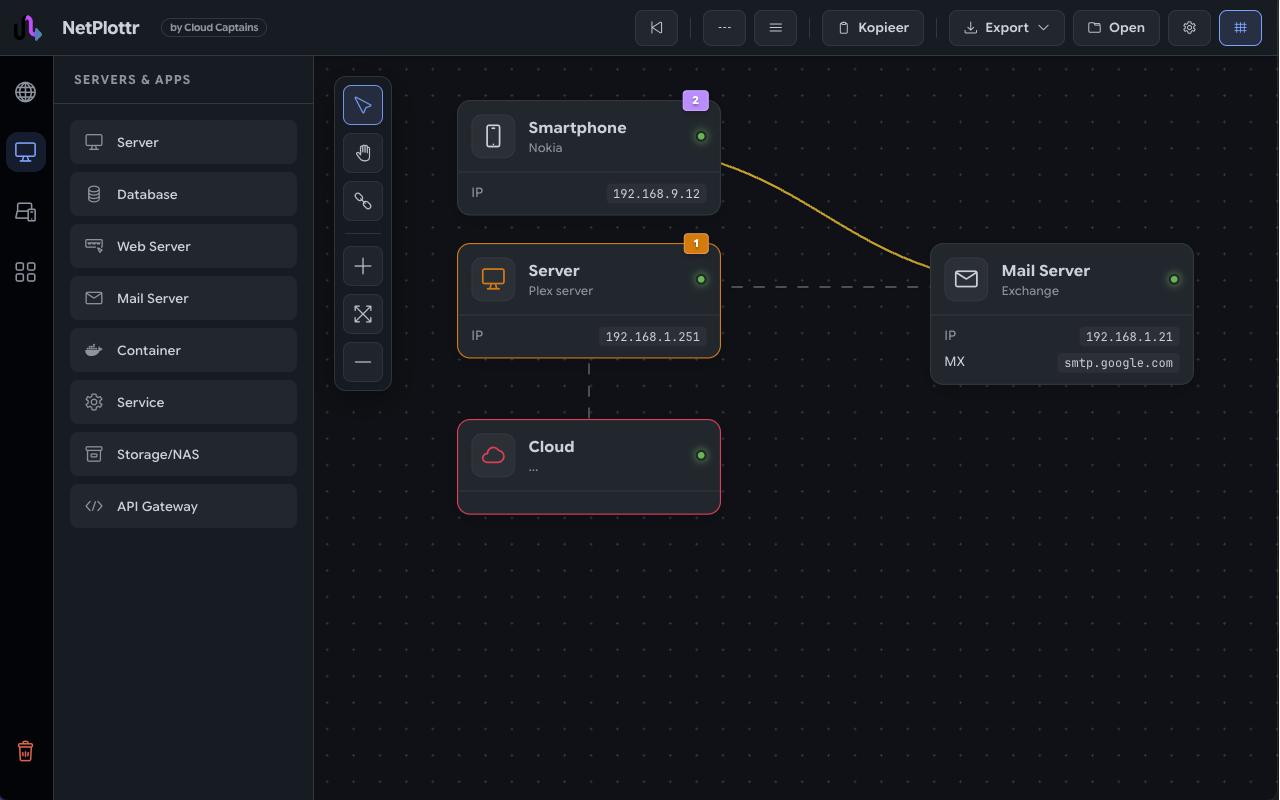1280x800 pixels.
Task: Activate the hand pan tool
Action: point(363,153)
